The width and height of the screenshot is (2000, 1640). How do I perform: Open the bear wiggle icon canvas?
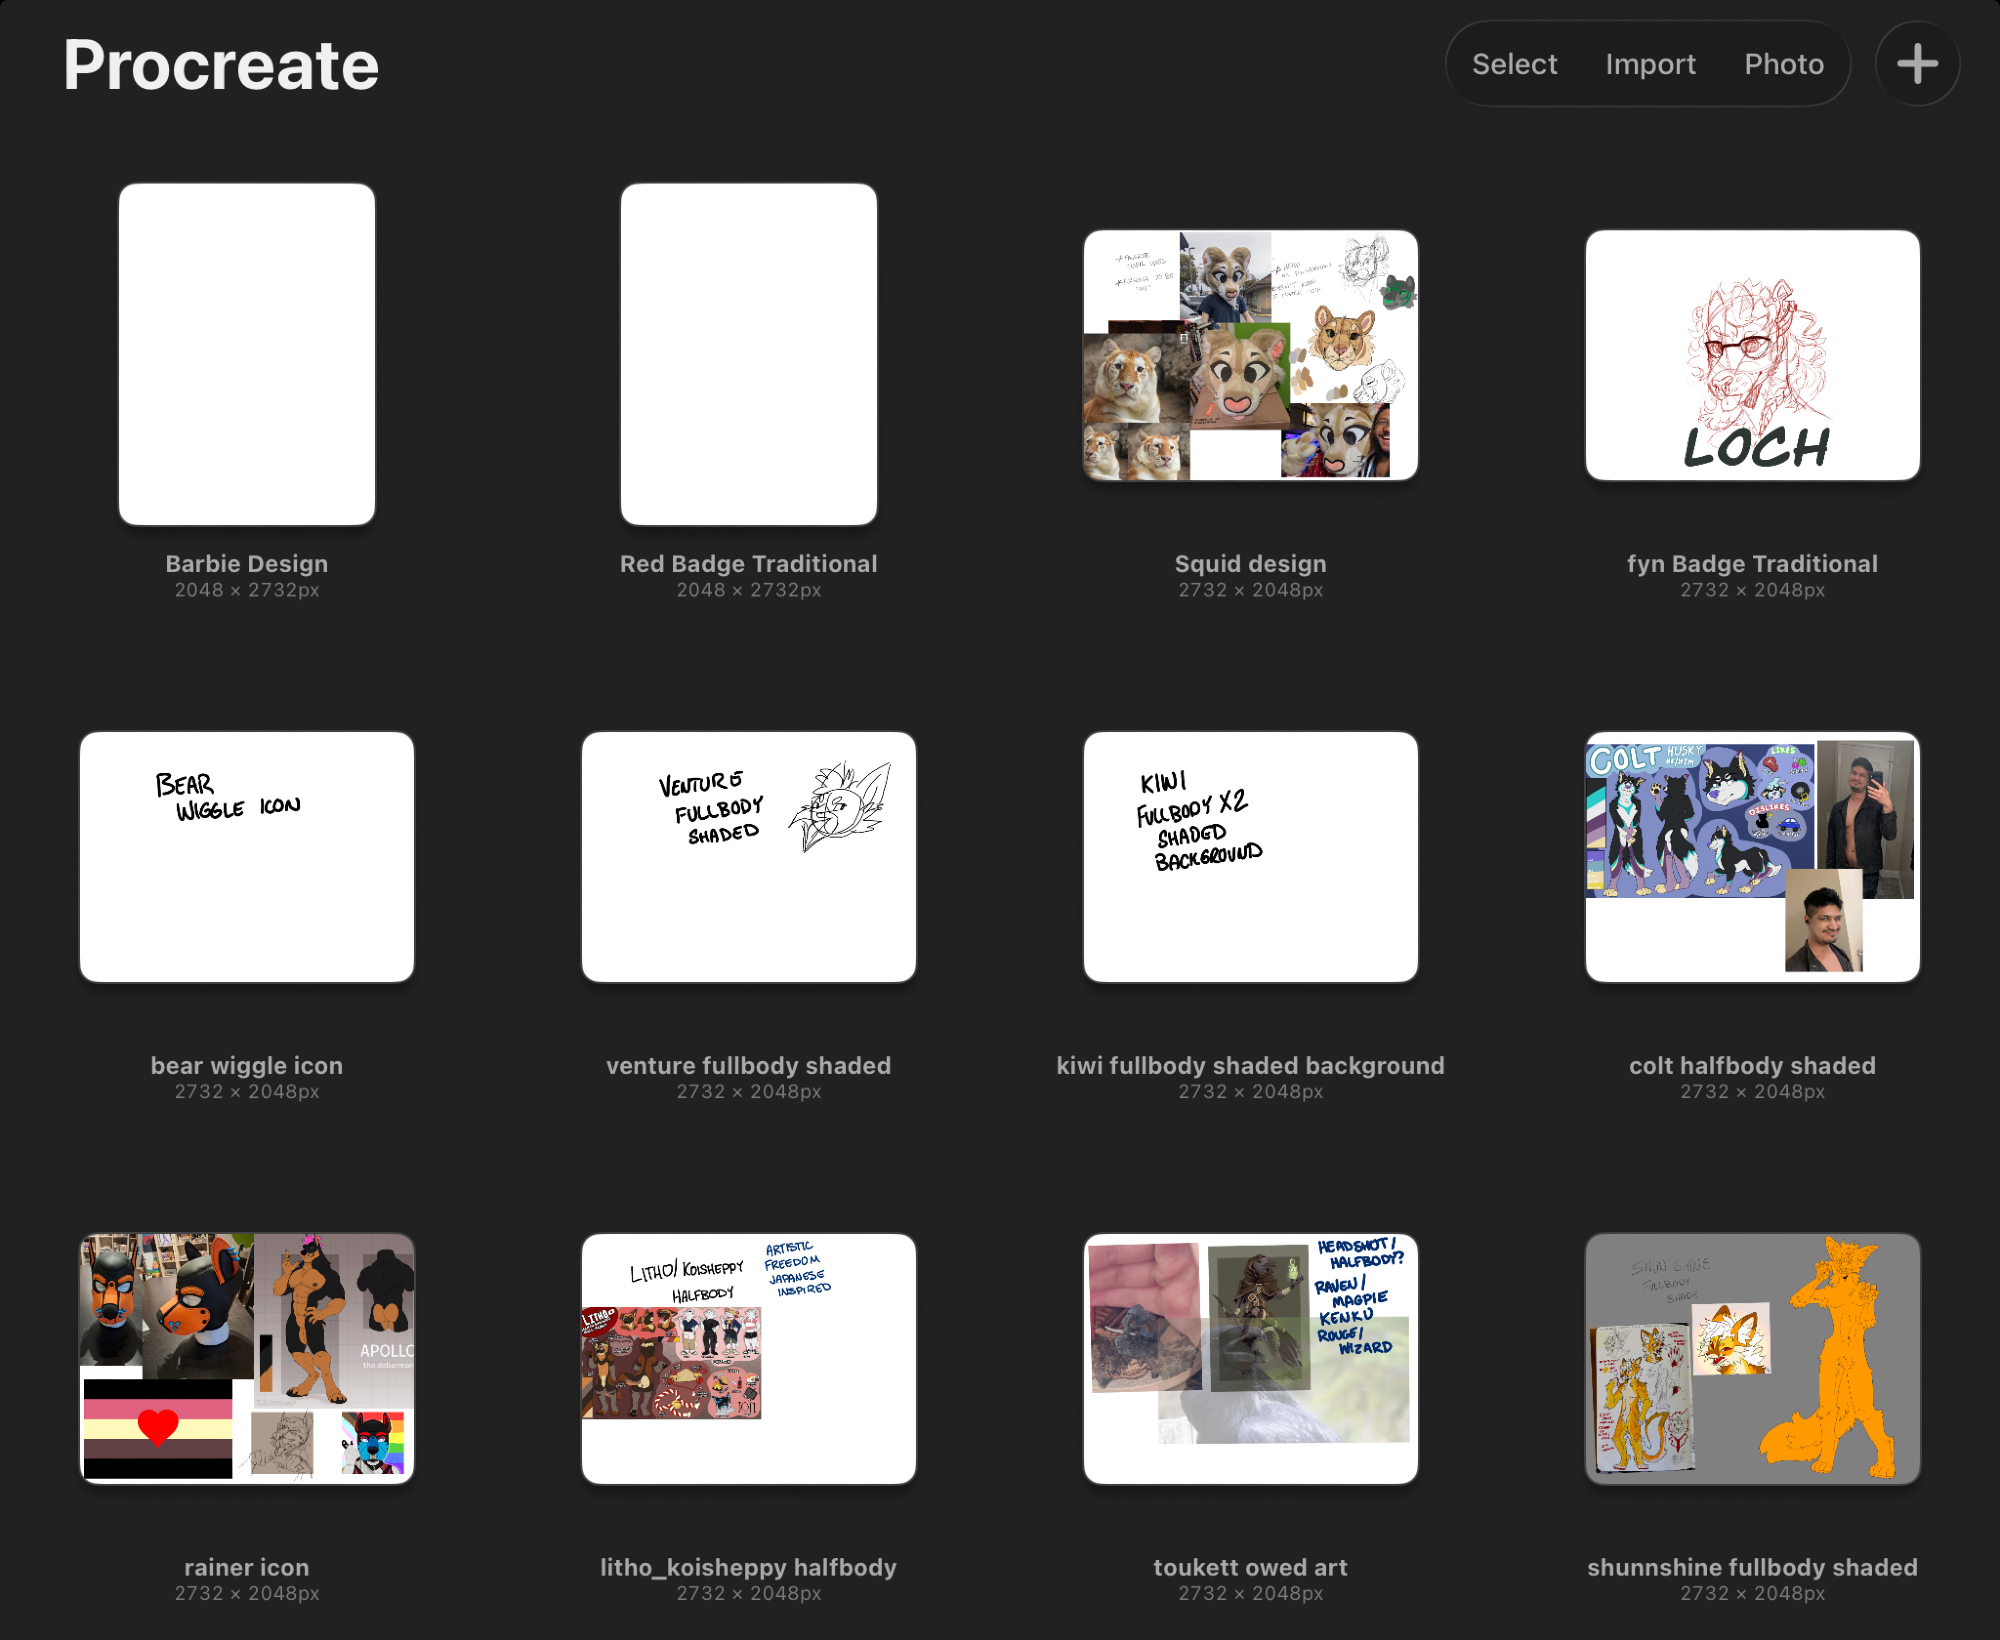tap(247, 857)
